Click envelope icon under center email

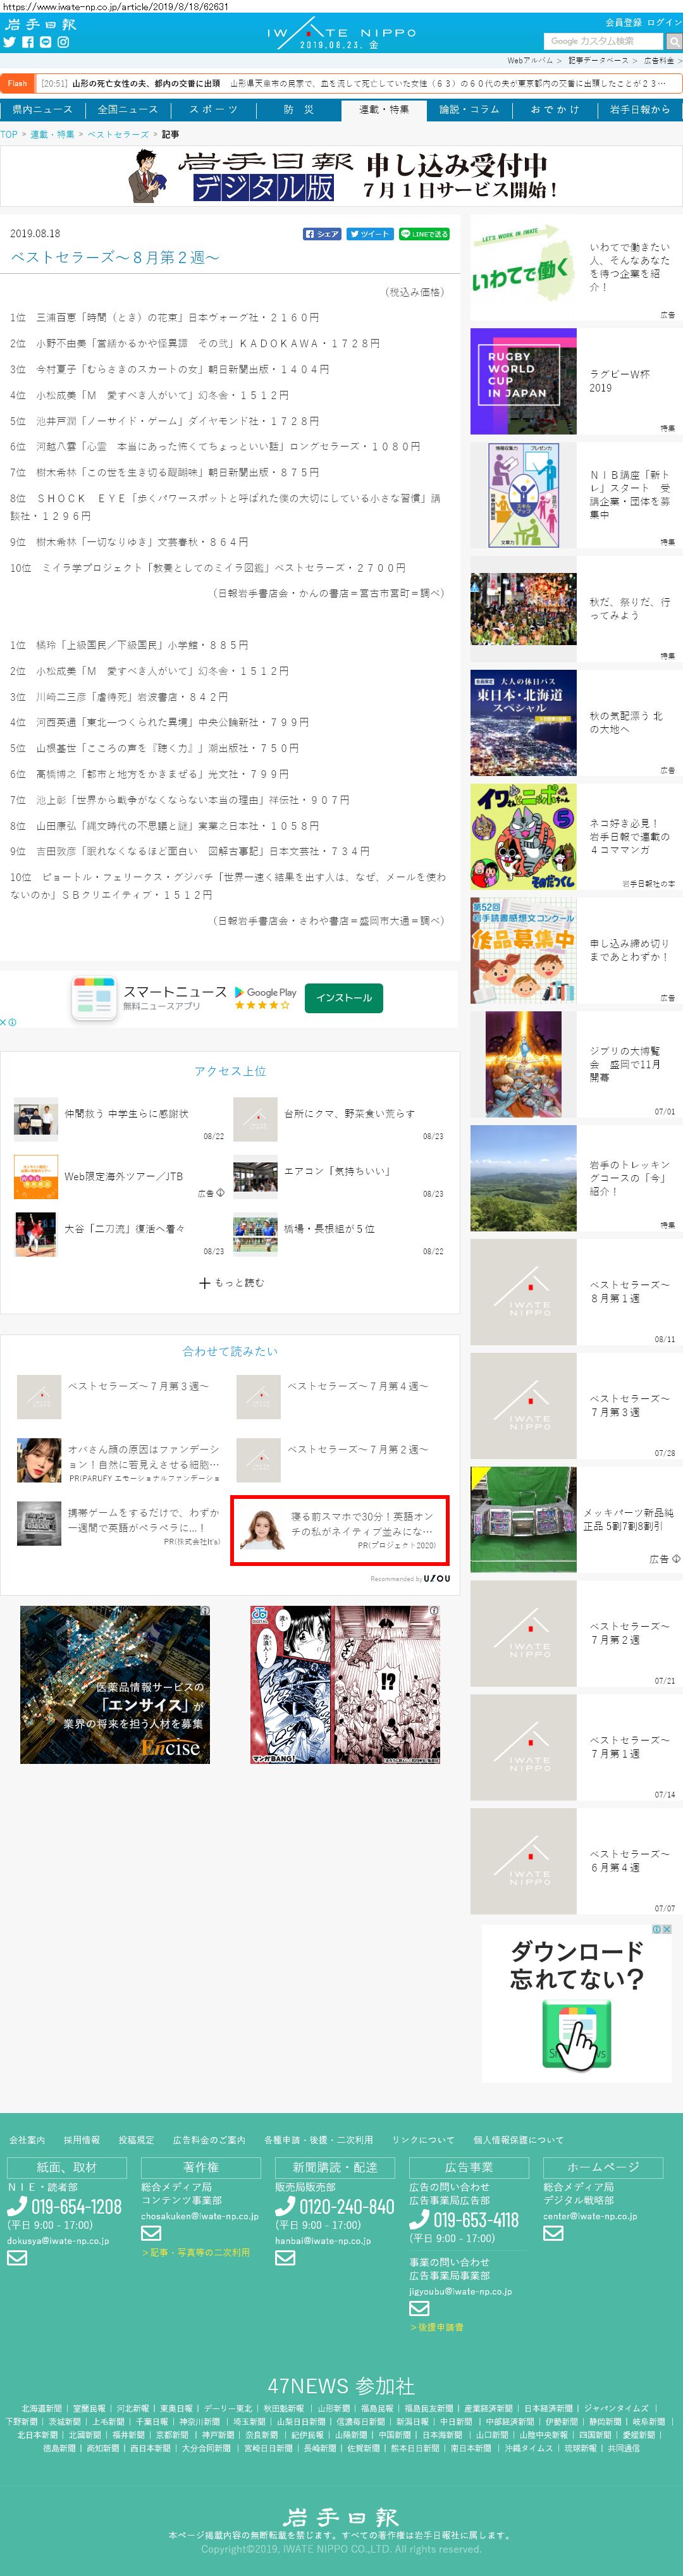coord(553,2232)
